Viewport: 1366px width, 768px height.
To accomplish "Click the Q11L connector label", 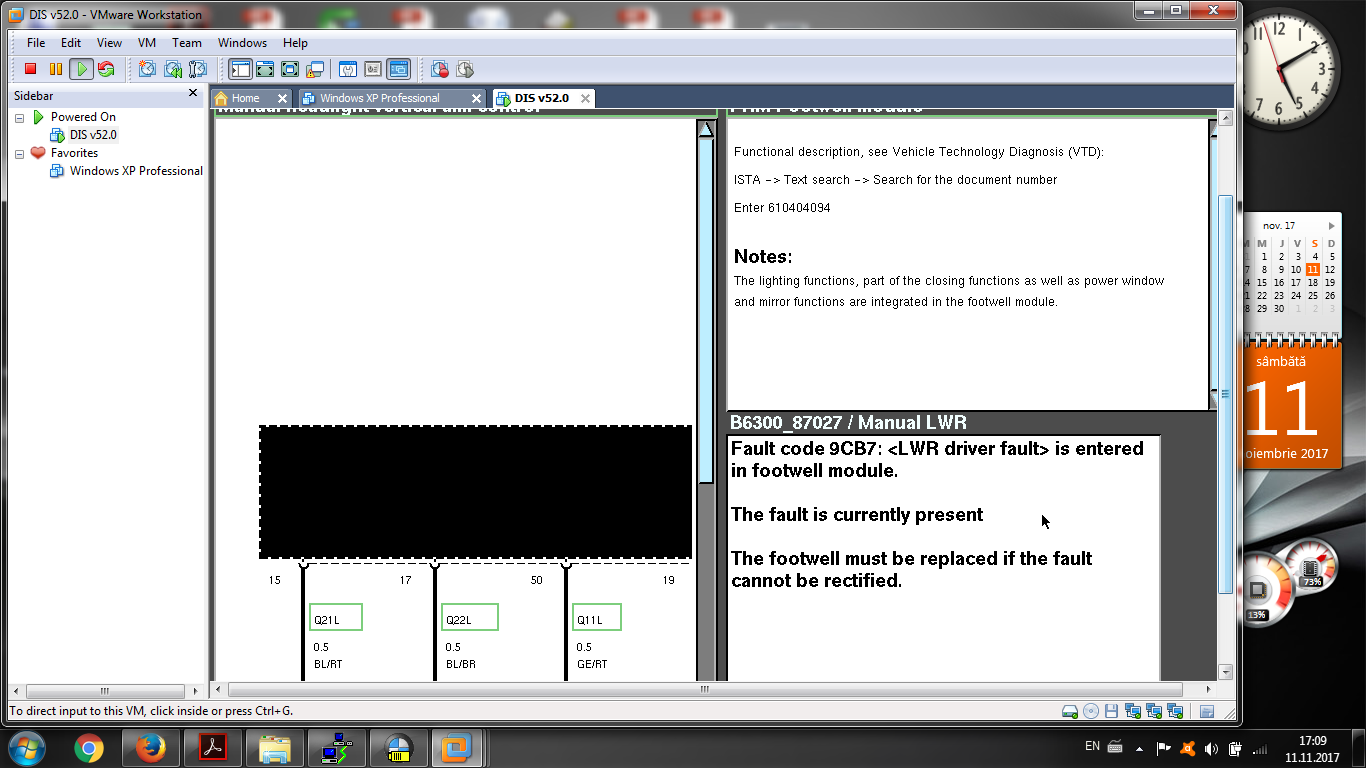I will tap(597, 618).
